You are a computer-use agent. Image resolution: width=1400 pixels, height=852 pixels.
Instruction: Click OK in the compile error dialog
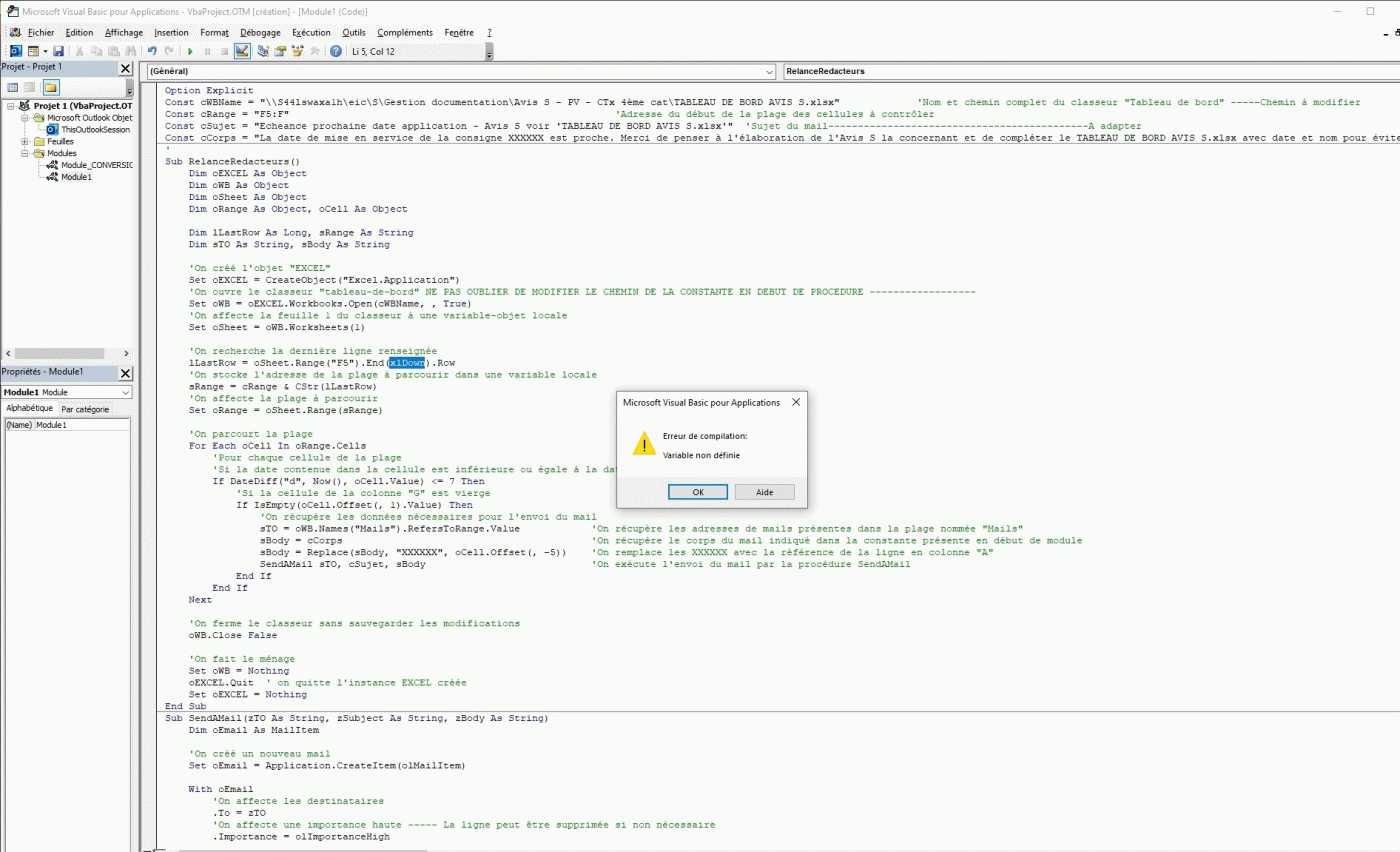(697, 492)
